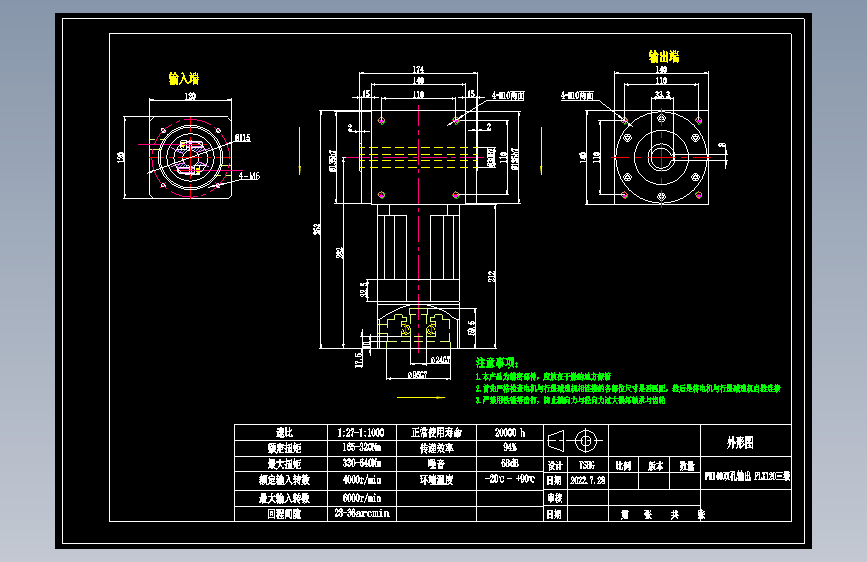The image size is (867, 562).
Task: Click the 设计 label in title block
Action: [555, 466]
